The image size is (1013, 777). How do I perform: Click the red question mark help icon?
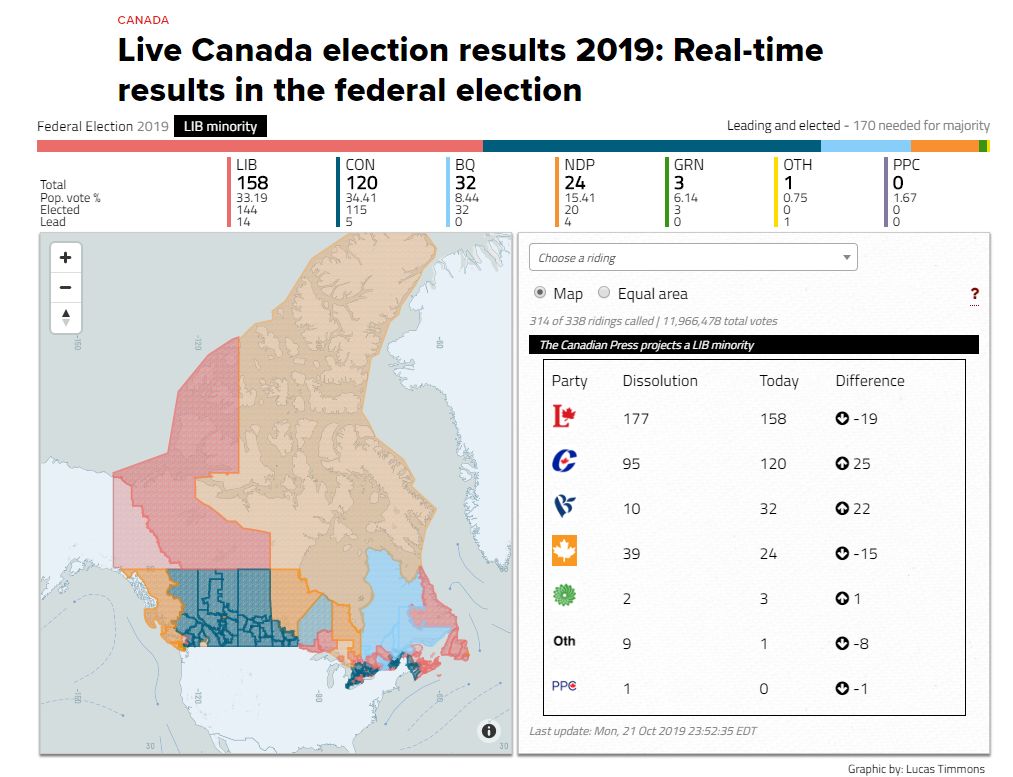point(974,294)
